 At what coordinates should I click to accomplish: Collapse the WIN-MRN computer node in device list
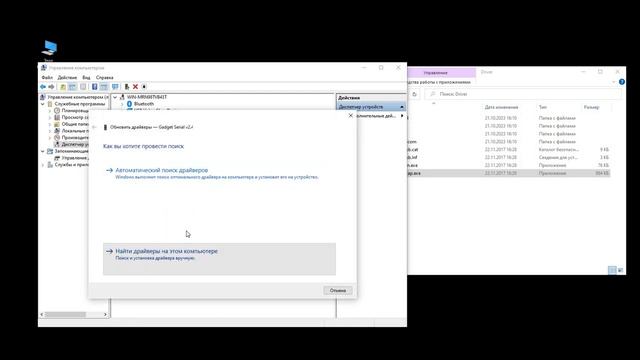115,97
